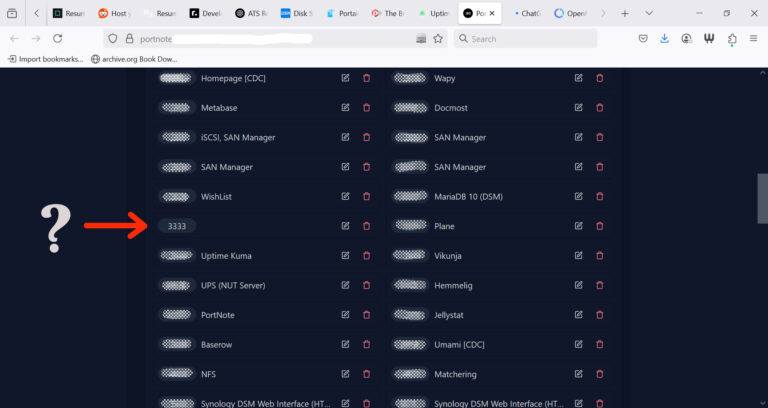
Task: Delete the Baserow port entry
Action: pyautogui.click(x=366, y=344)
